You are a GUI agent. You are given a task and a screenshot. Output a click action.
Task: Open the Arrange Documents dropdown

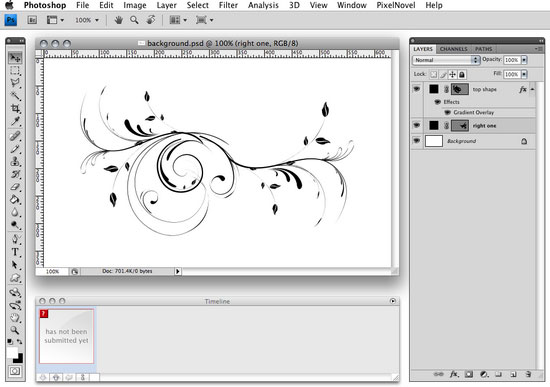[x=178, y=20]
